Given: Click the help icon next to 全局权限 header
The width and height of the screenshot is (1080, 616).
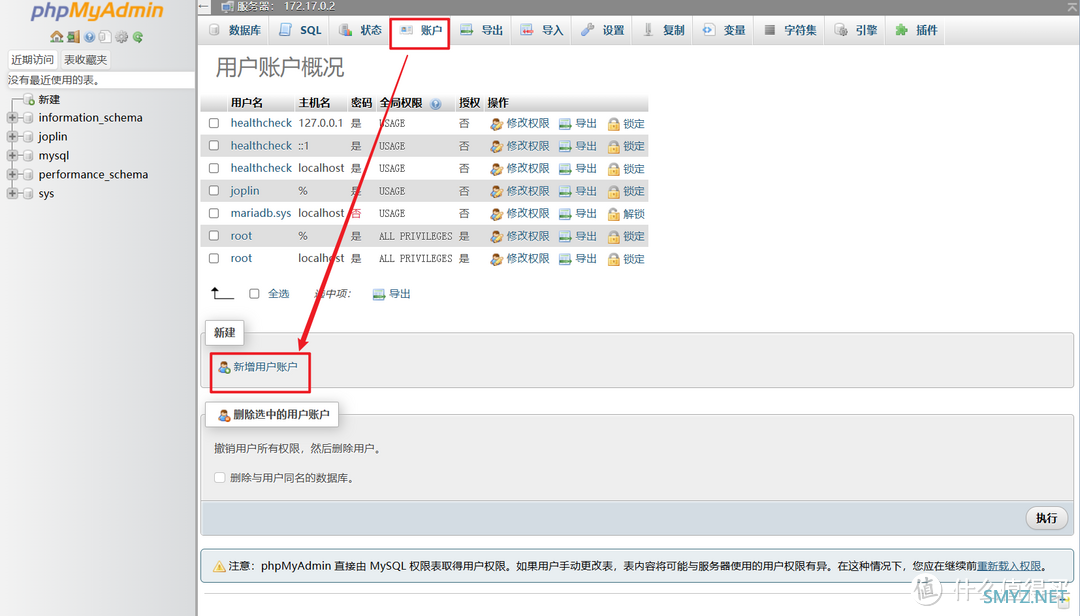Looking at the screenshot, I should (435, 104).
